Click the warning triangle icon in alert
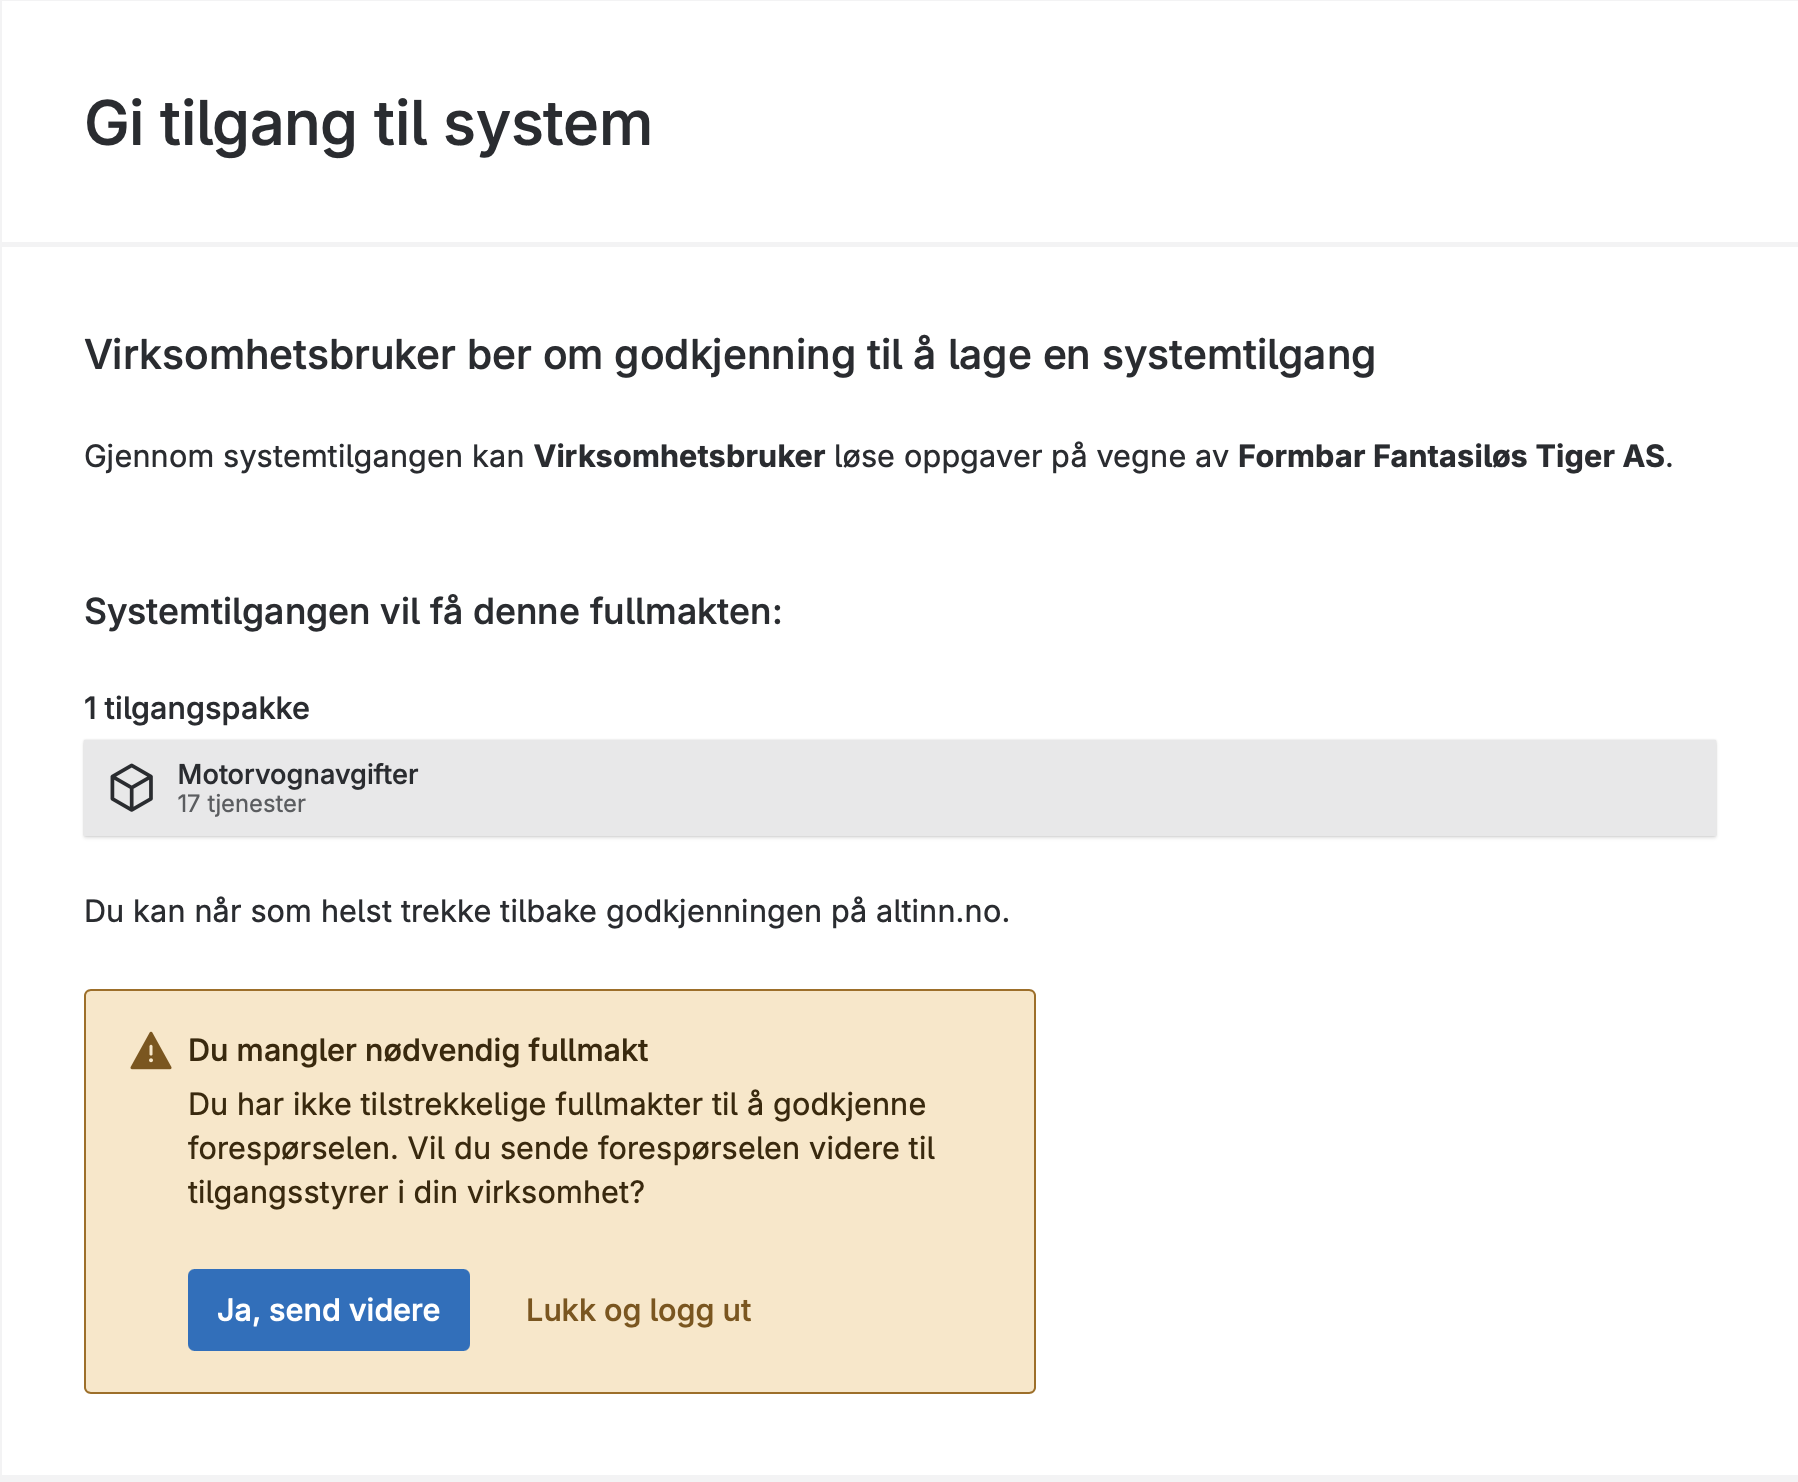Image resolution: width=1798 pixels, height=1482 pixels. point(150,1051)
